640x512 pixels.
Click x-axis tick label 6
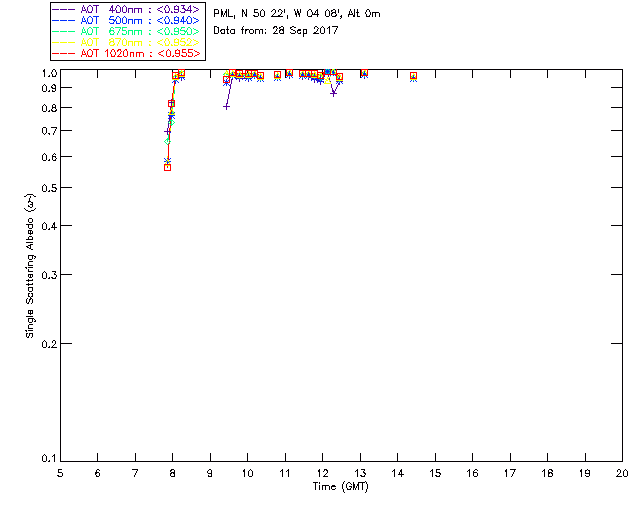pos(98,473)
